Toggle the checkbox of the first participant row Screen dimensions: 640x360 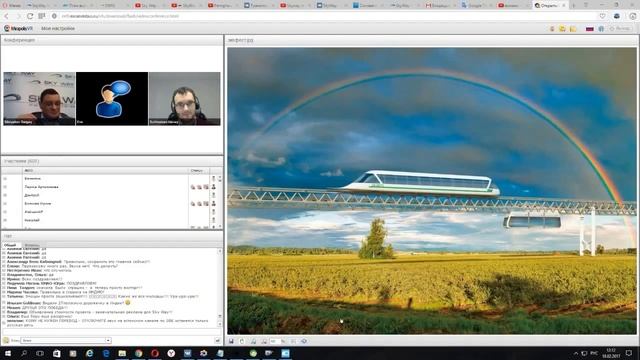pyautogui.click(x=5, y=178)
